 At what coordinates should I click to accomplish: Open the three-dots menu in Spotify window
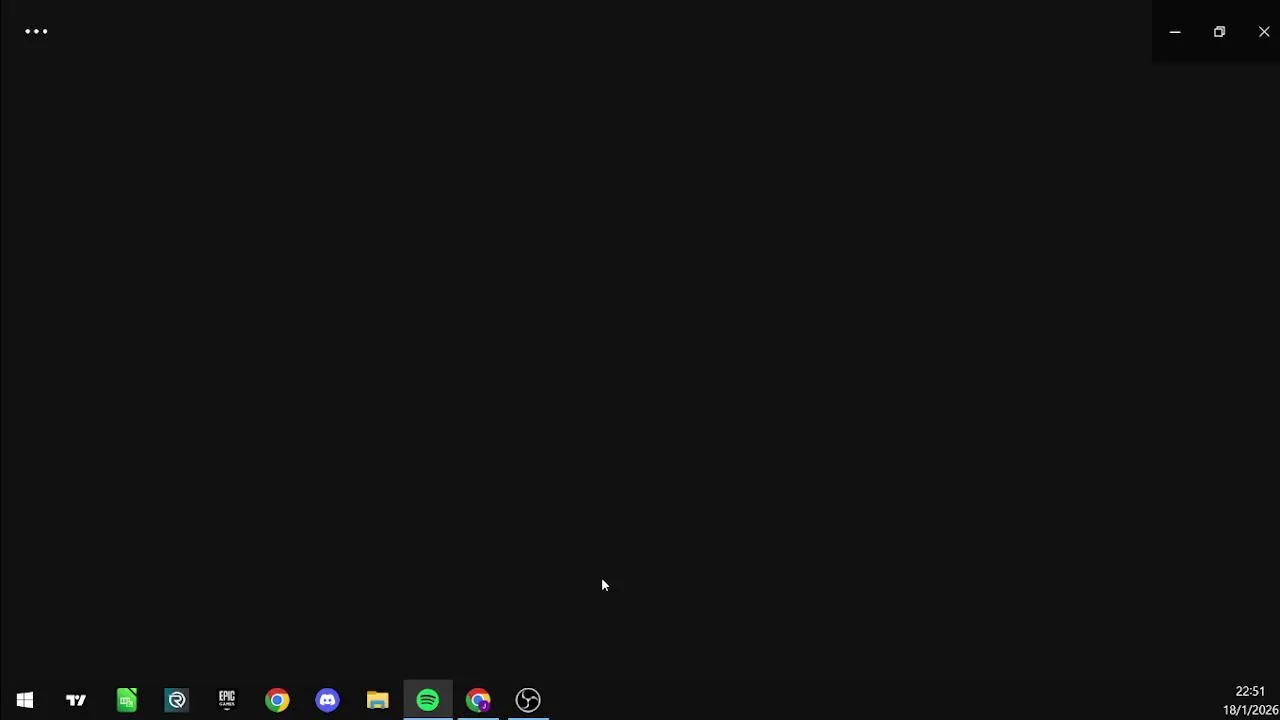[36, 32]
